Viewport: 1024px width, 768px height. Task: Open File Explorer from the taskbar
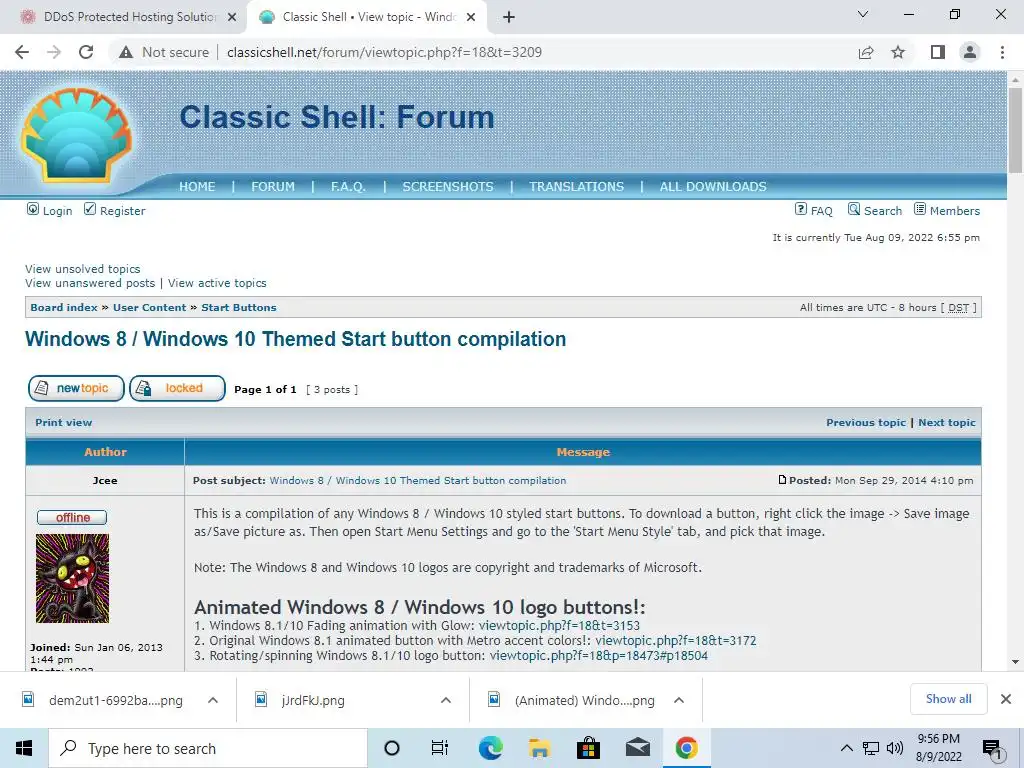click(x=539, y=748)
